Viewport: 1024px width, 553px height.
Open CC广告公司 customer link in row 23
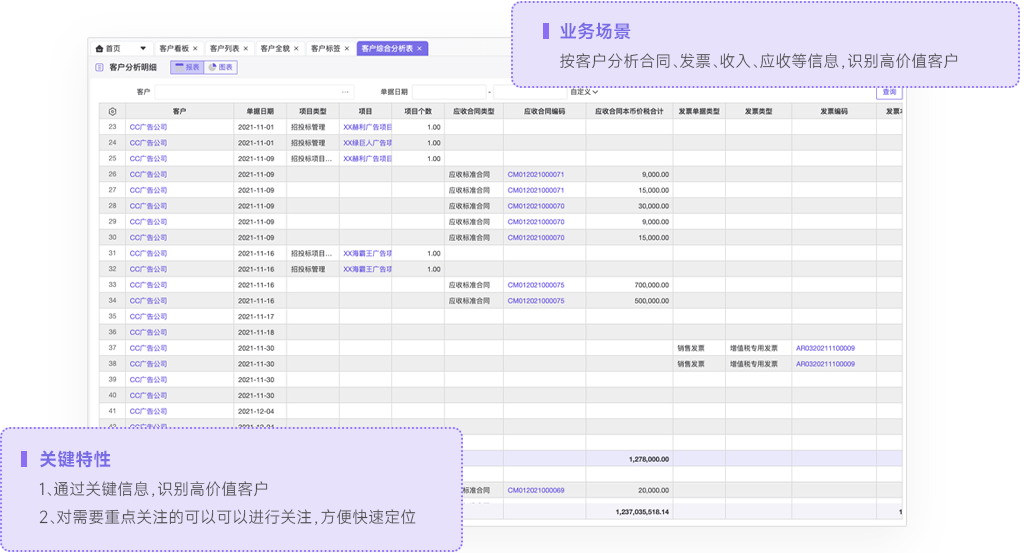[x=148, y=127]
